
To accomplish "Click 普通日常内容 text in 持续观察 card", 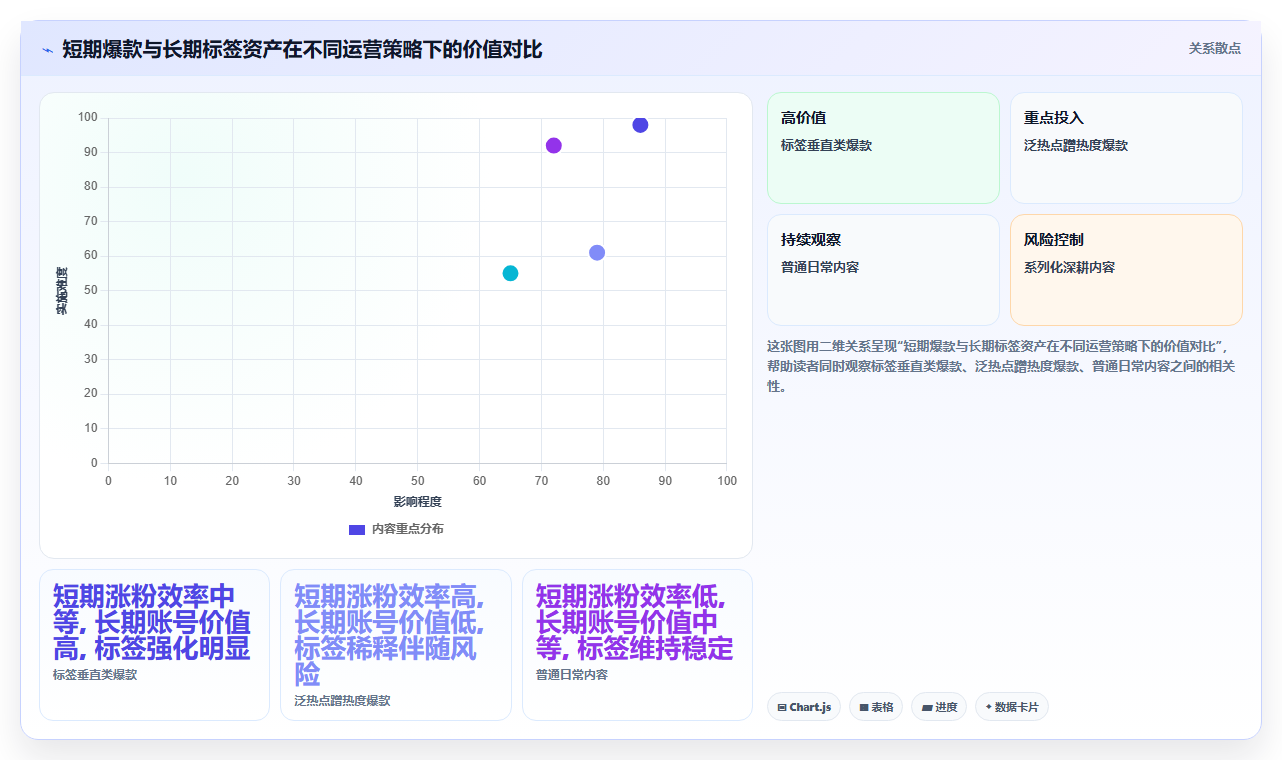I will pos(820,267).
